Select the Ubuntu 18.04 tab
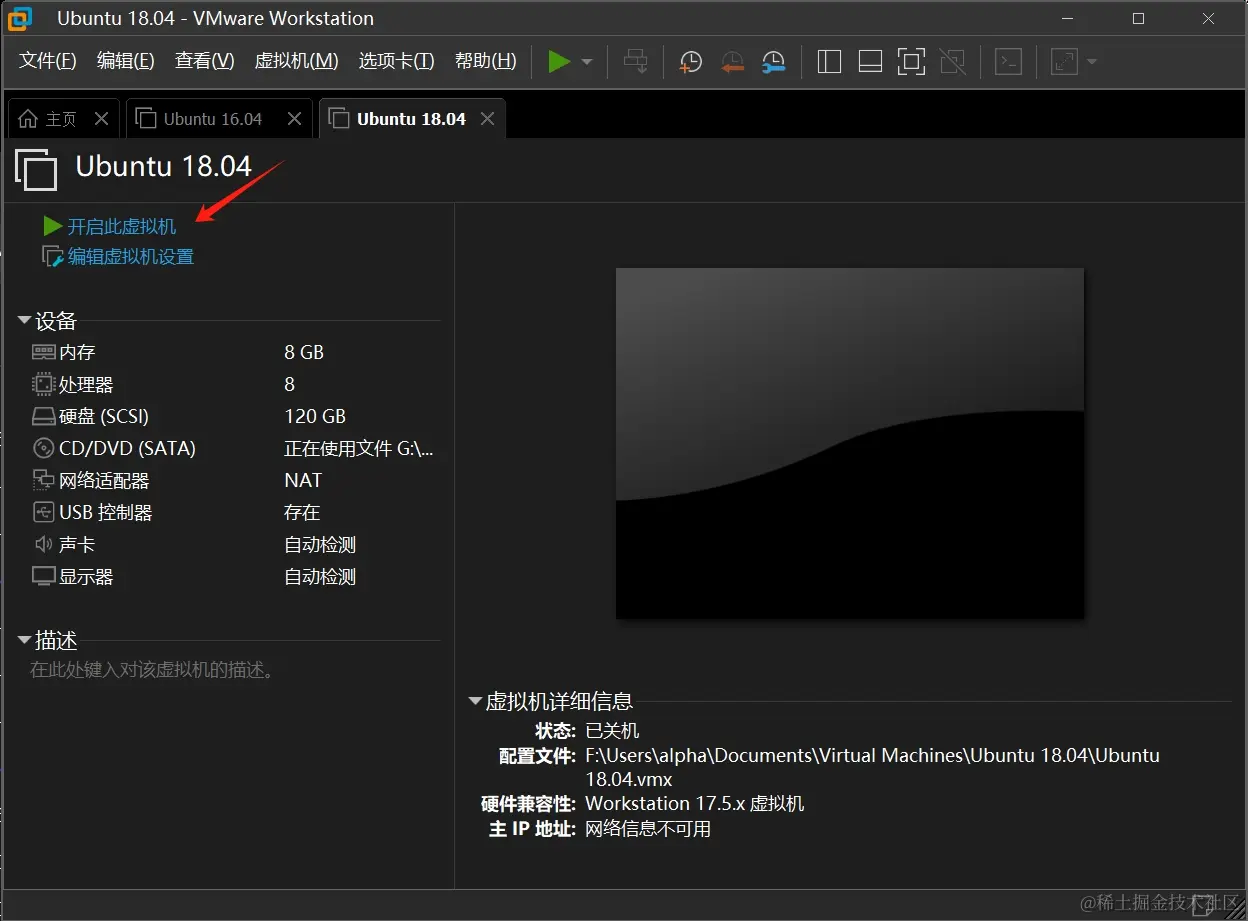The image size is (1248, 921). (x=411, y=119)
